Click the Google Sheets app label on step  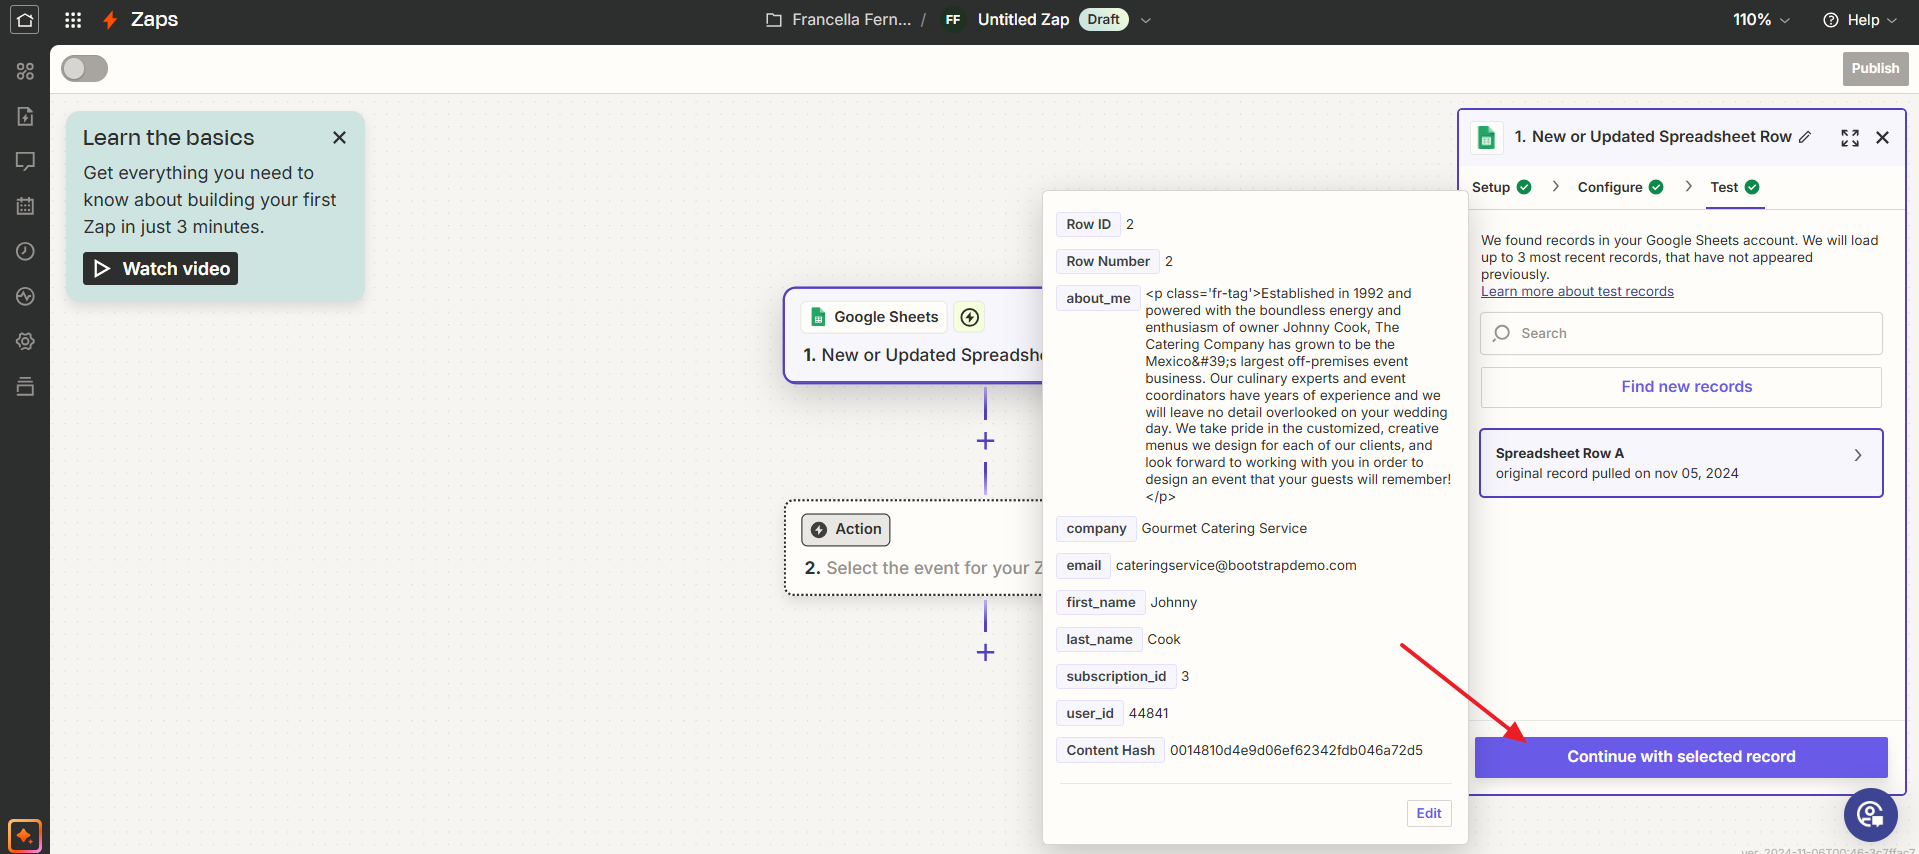tap(874, 317)
